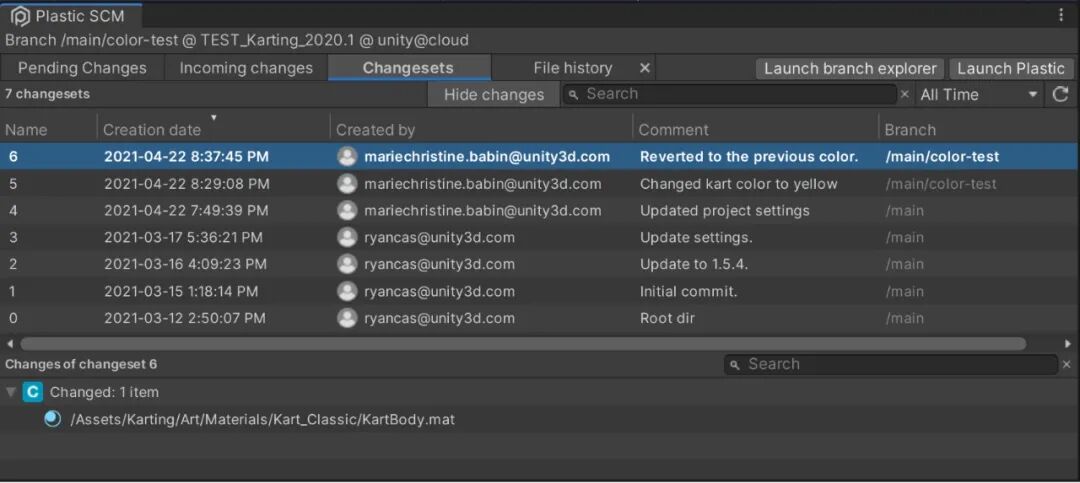Clear the changesets search with the X icon
1080x483 pixels.
[x=905, y=94]
